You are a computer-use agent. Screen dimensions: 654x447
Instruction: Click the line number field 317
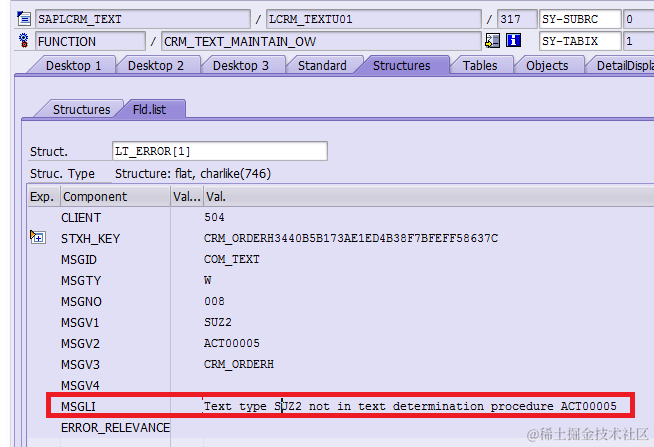[517, 19]
